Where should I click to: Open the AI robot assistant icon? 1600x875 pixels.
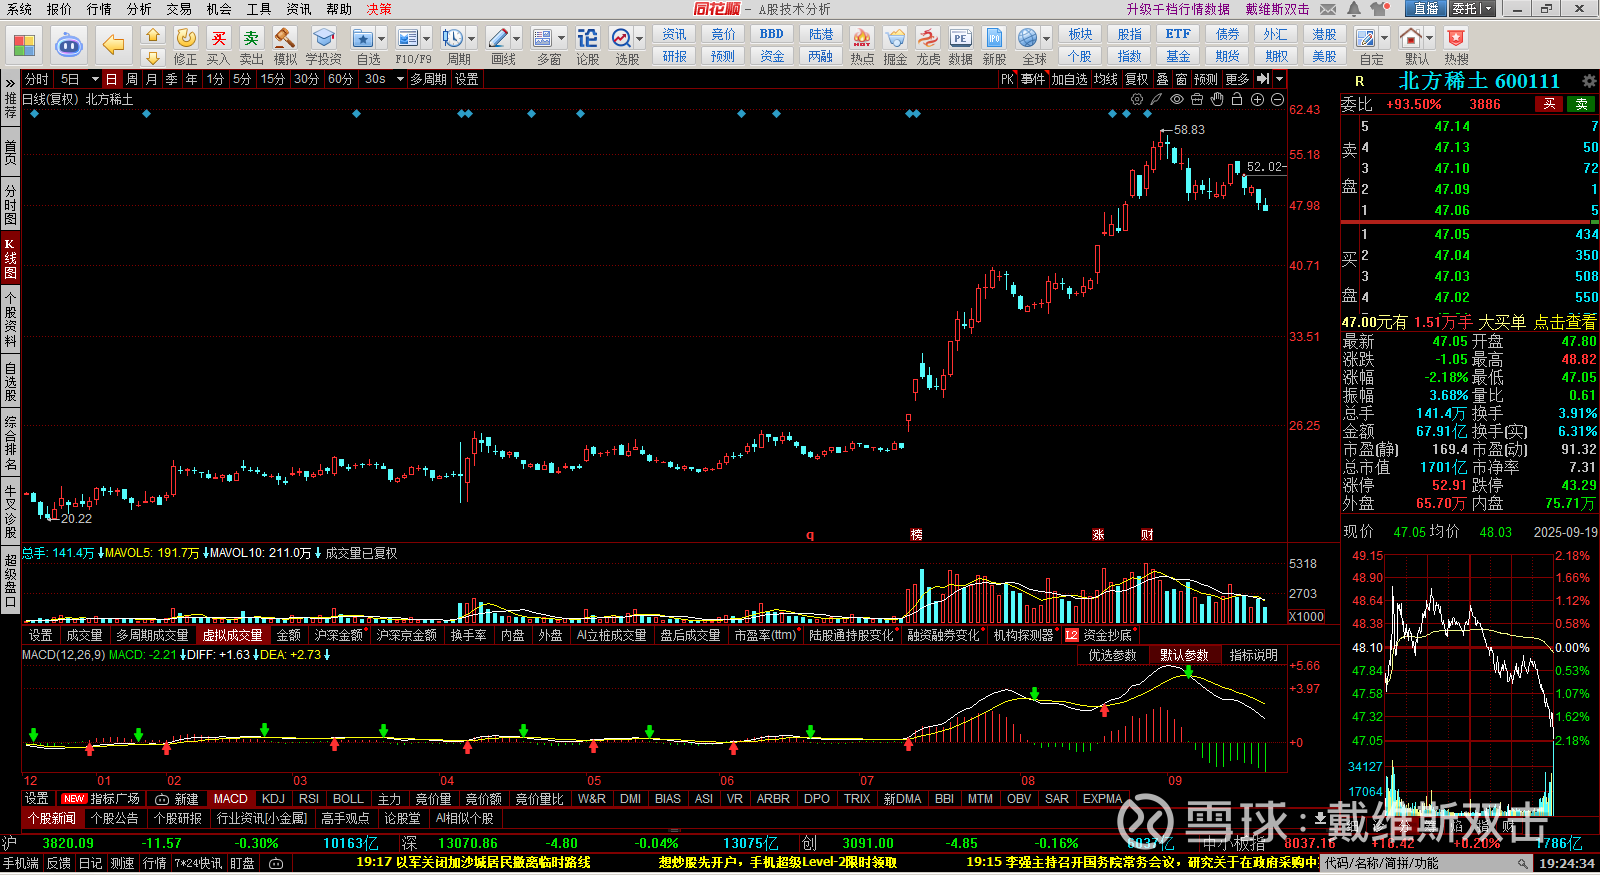click(x=69, y=45)
